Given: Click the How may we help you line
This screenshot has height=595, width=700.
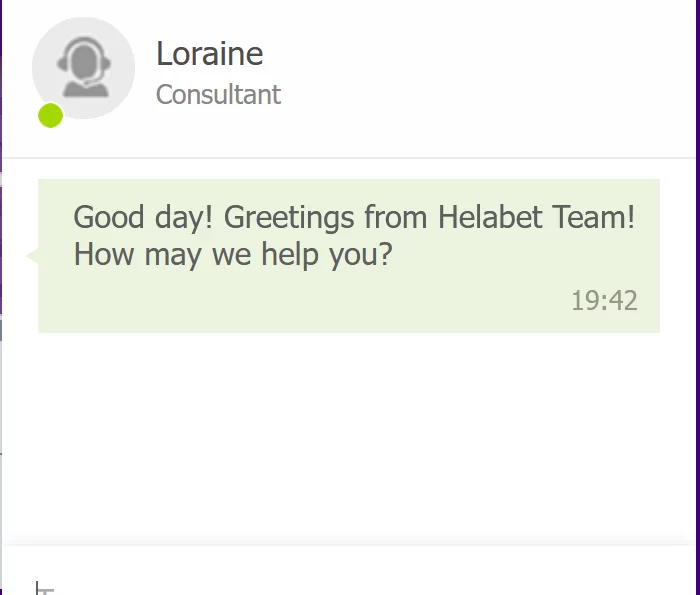Looking at the screenshot, I should click(x=233, y=255).
